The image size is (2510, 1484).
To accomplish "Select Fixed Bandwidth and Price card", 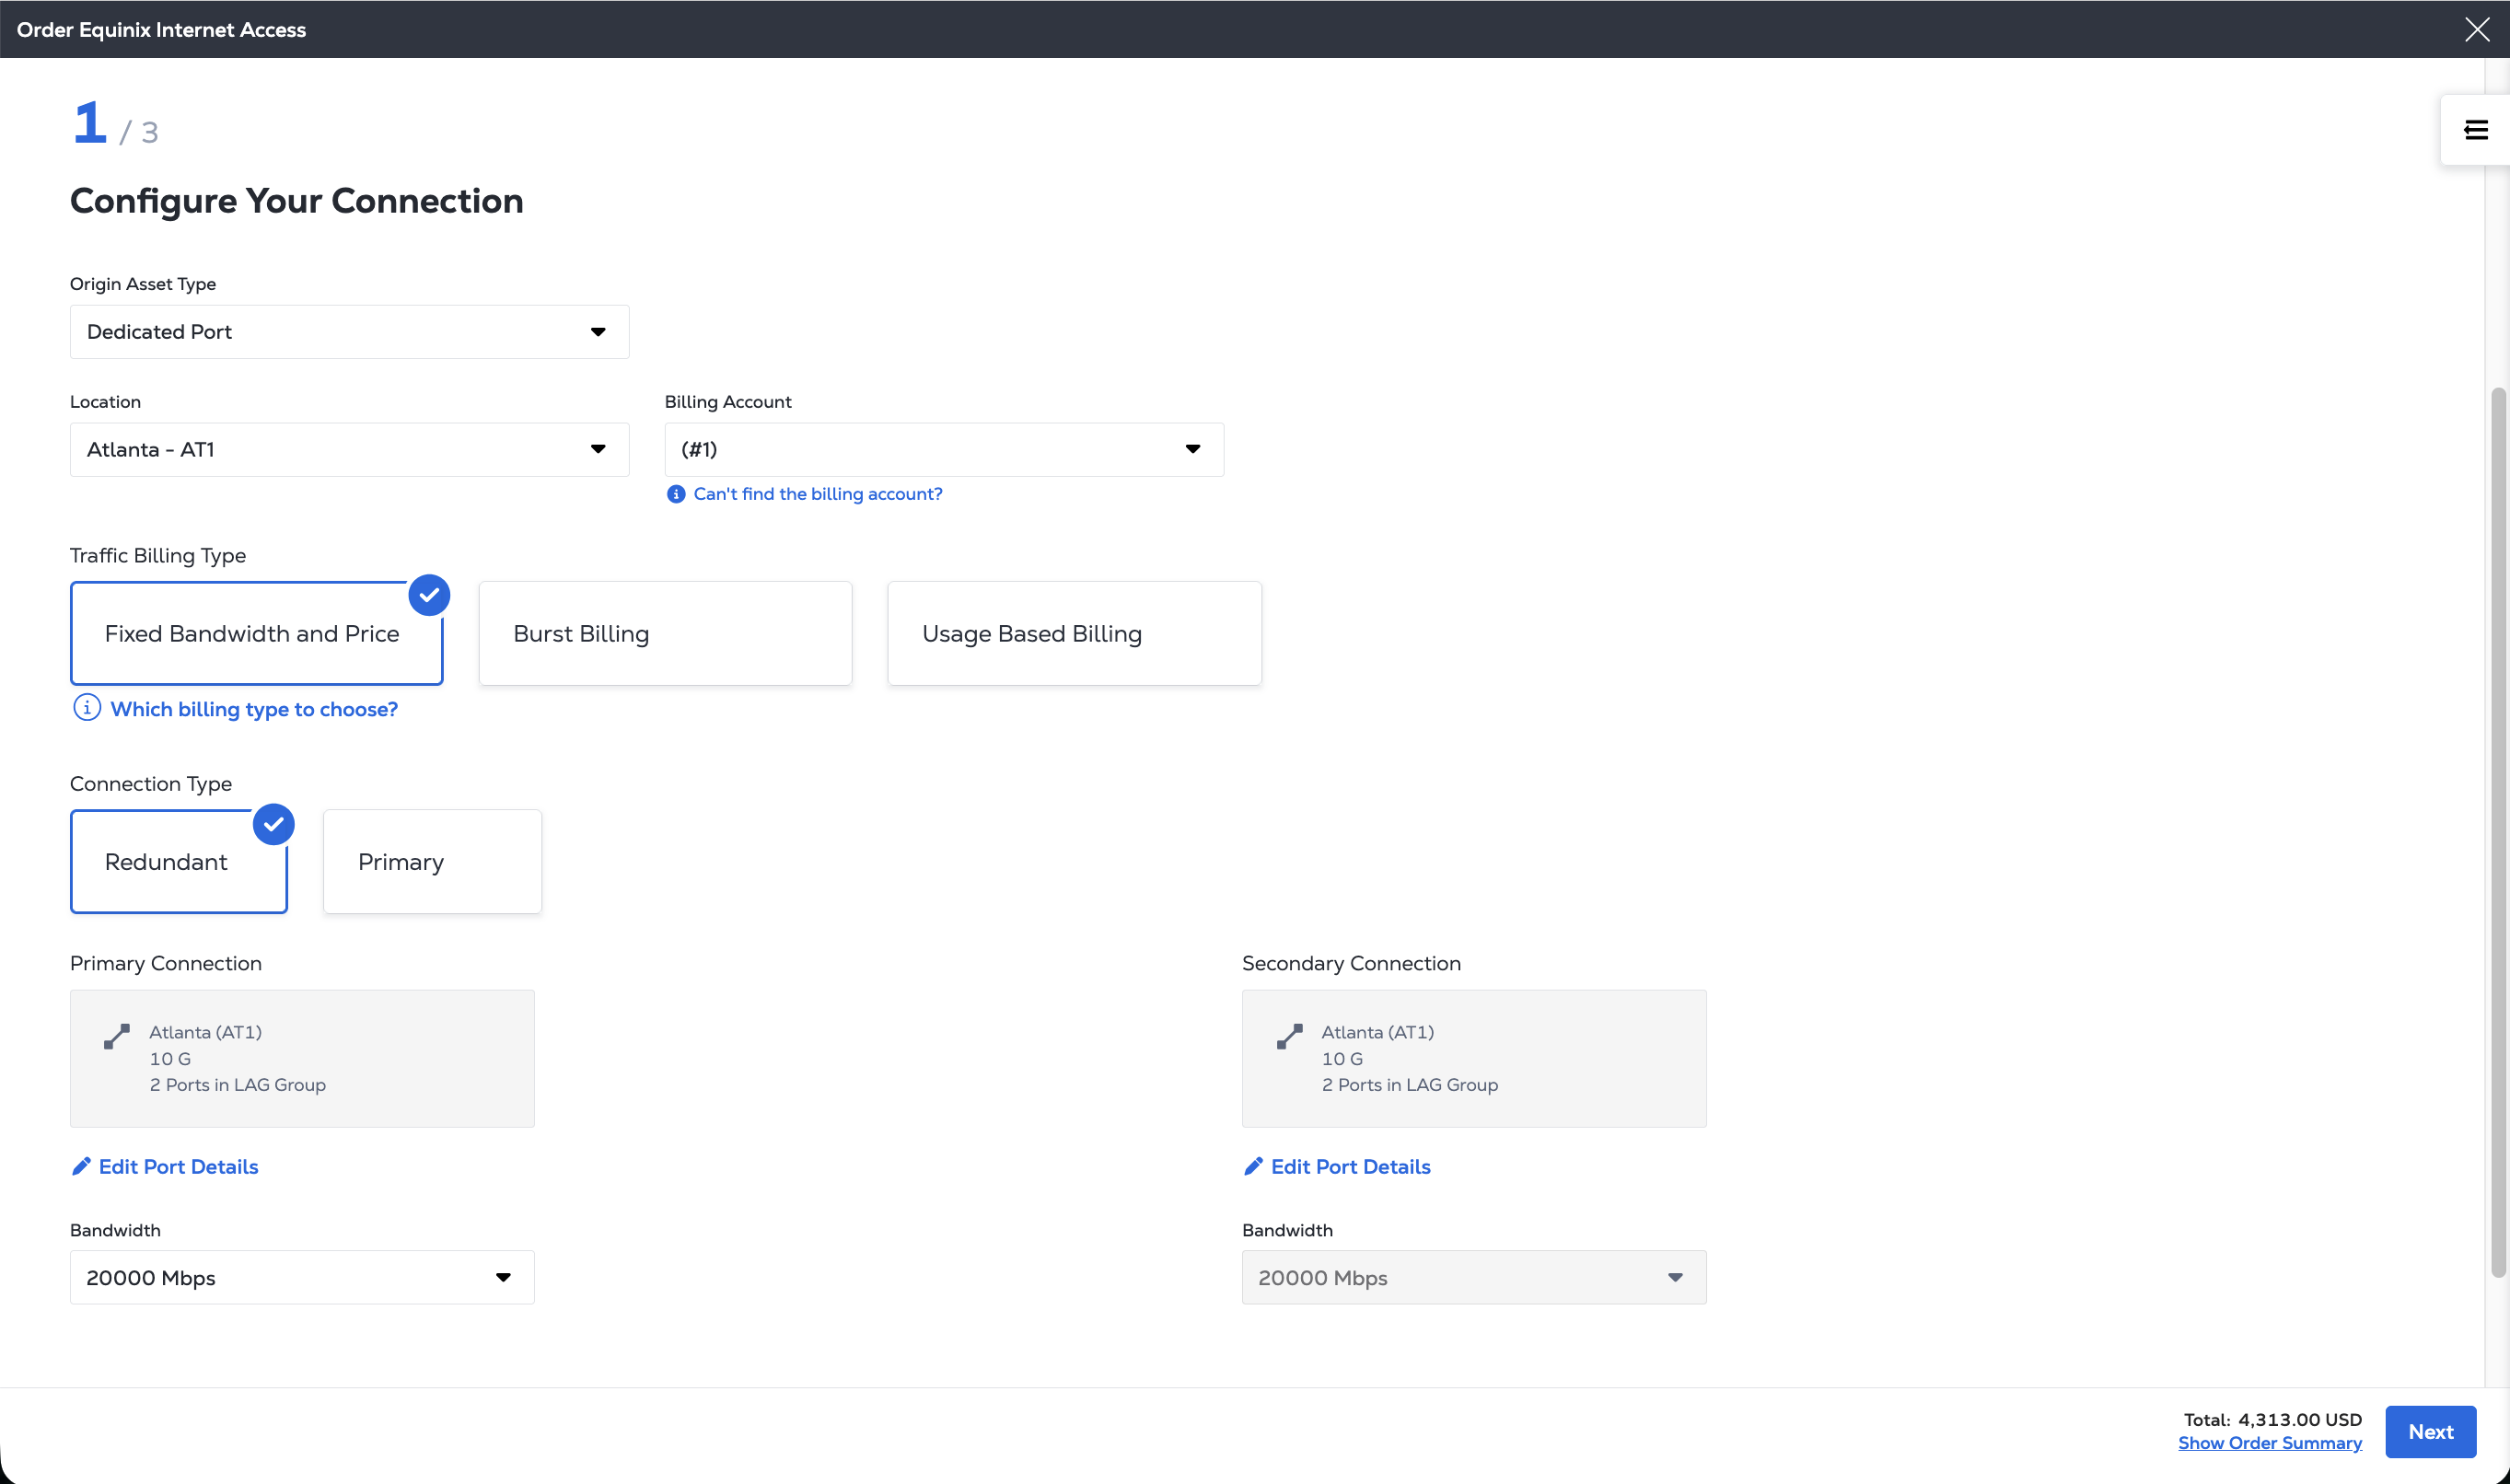I will [x=256, y=633].
